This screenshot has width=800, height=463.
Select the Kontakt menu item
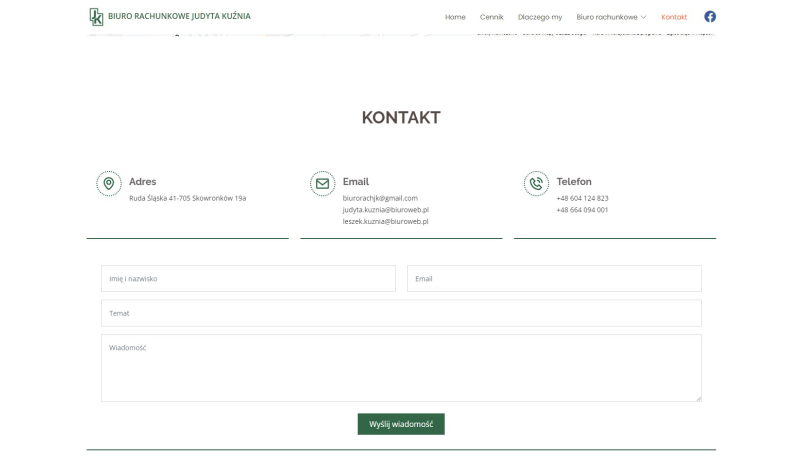(674, 17)
